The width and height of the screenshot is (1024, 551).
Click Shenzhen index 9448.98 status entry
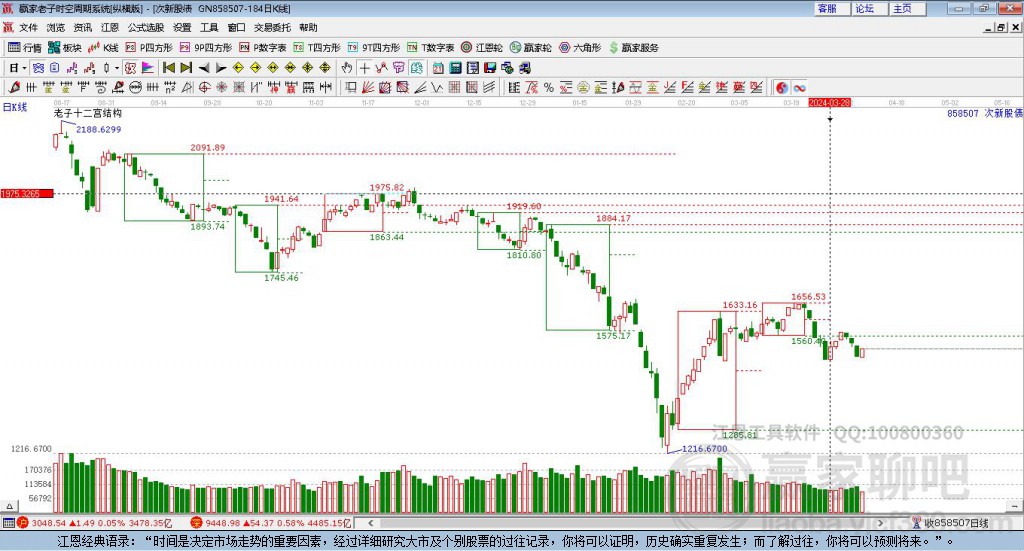(271, 523)
